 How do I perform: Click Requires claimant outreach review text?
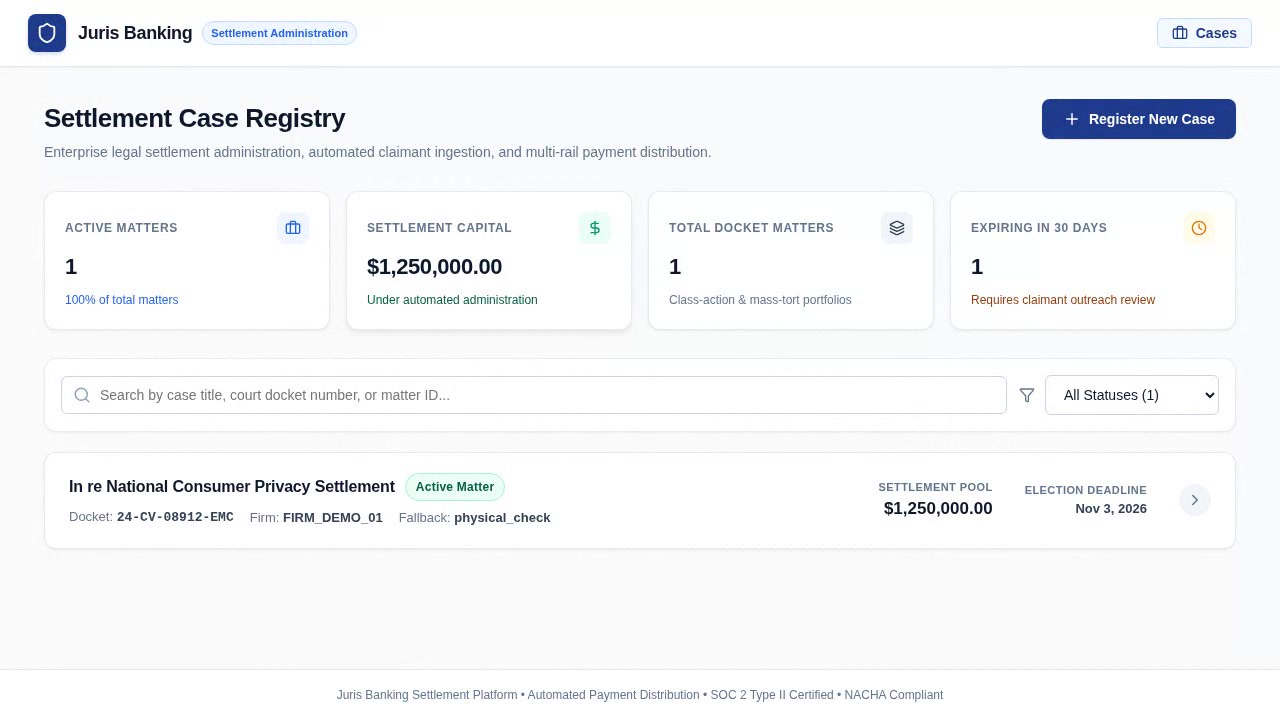1063,300
